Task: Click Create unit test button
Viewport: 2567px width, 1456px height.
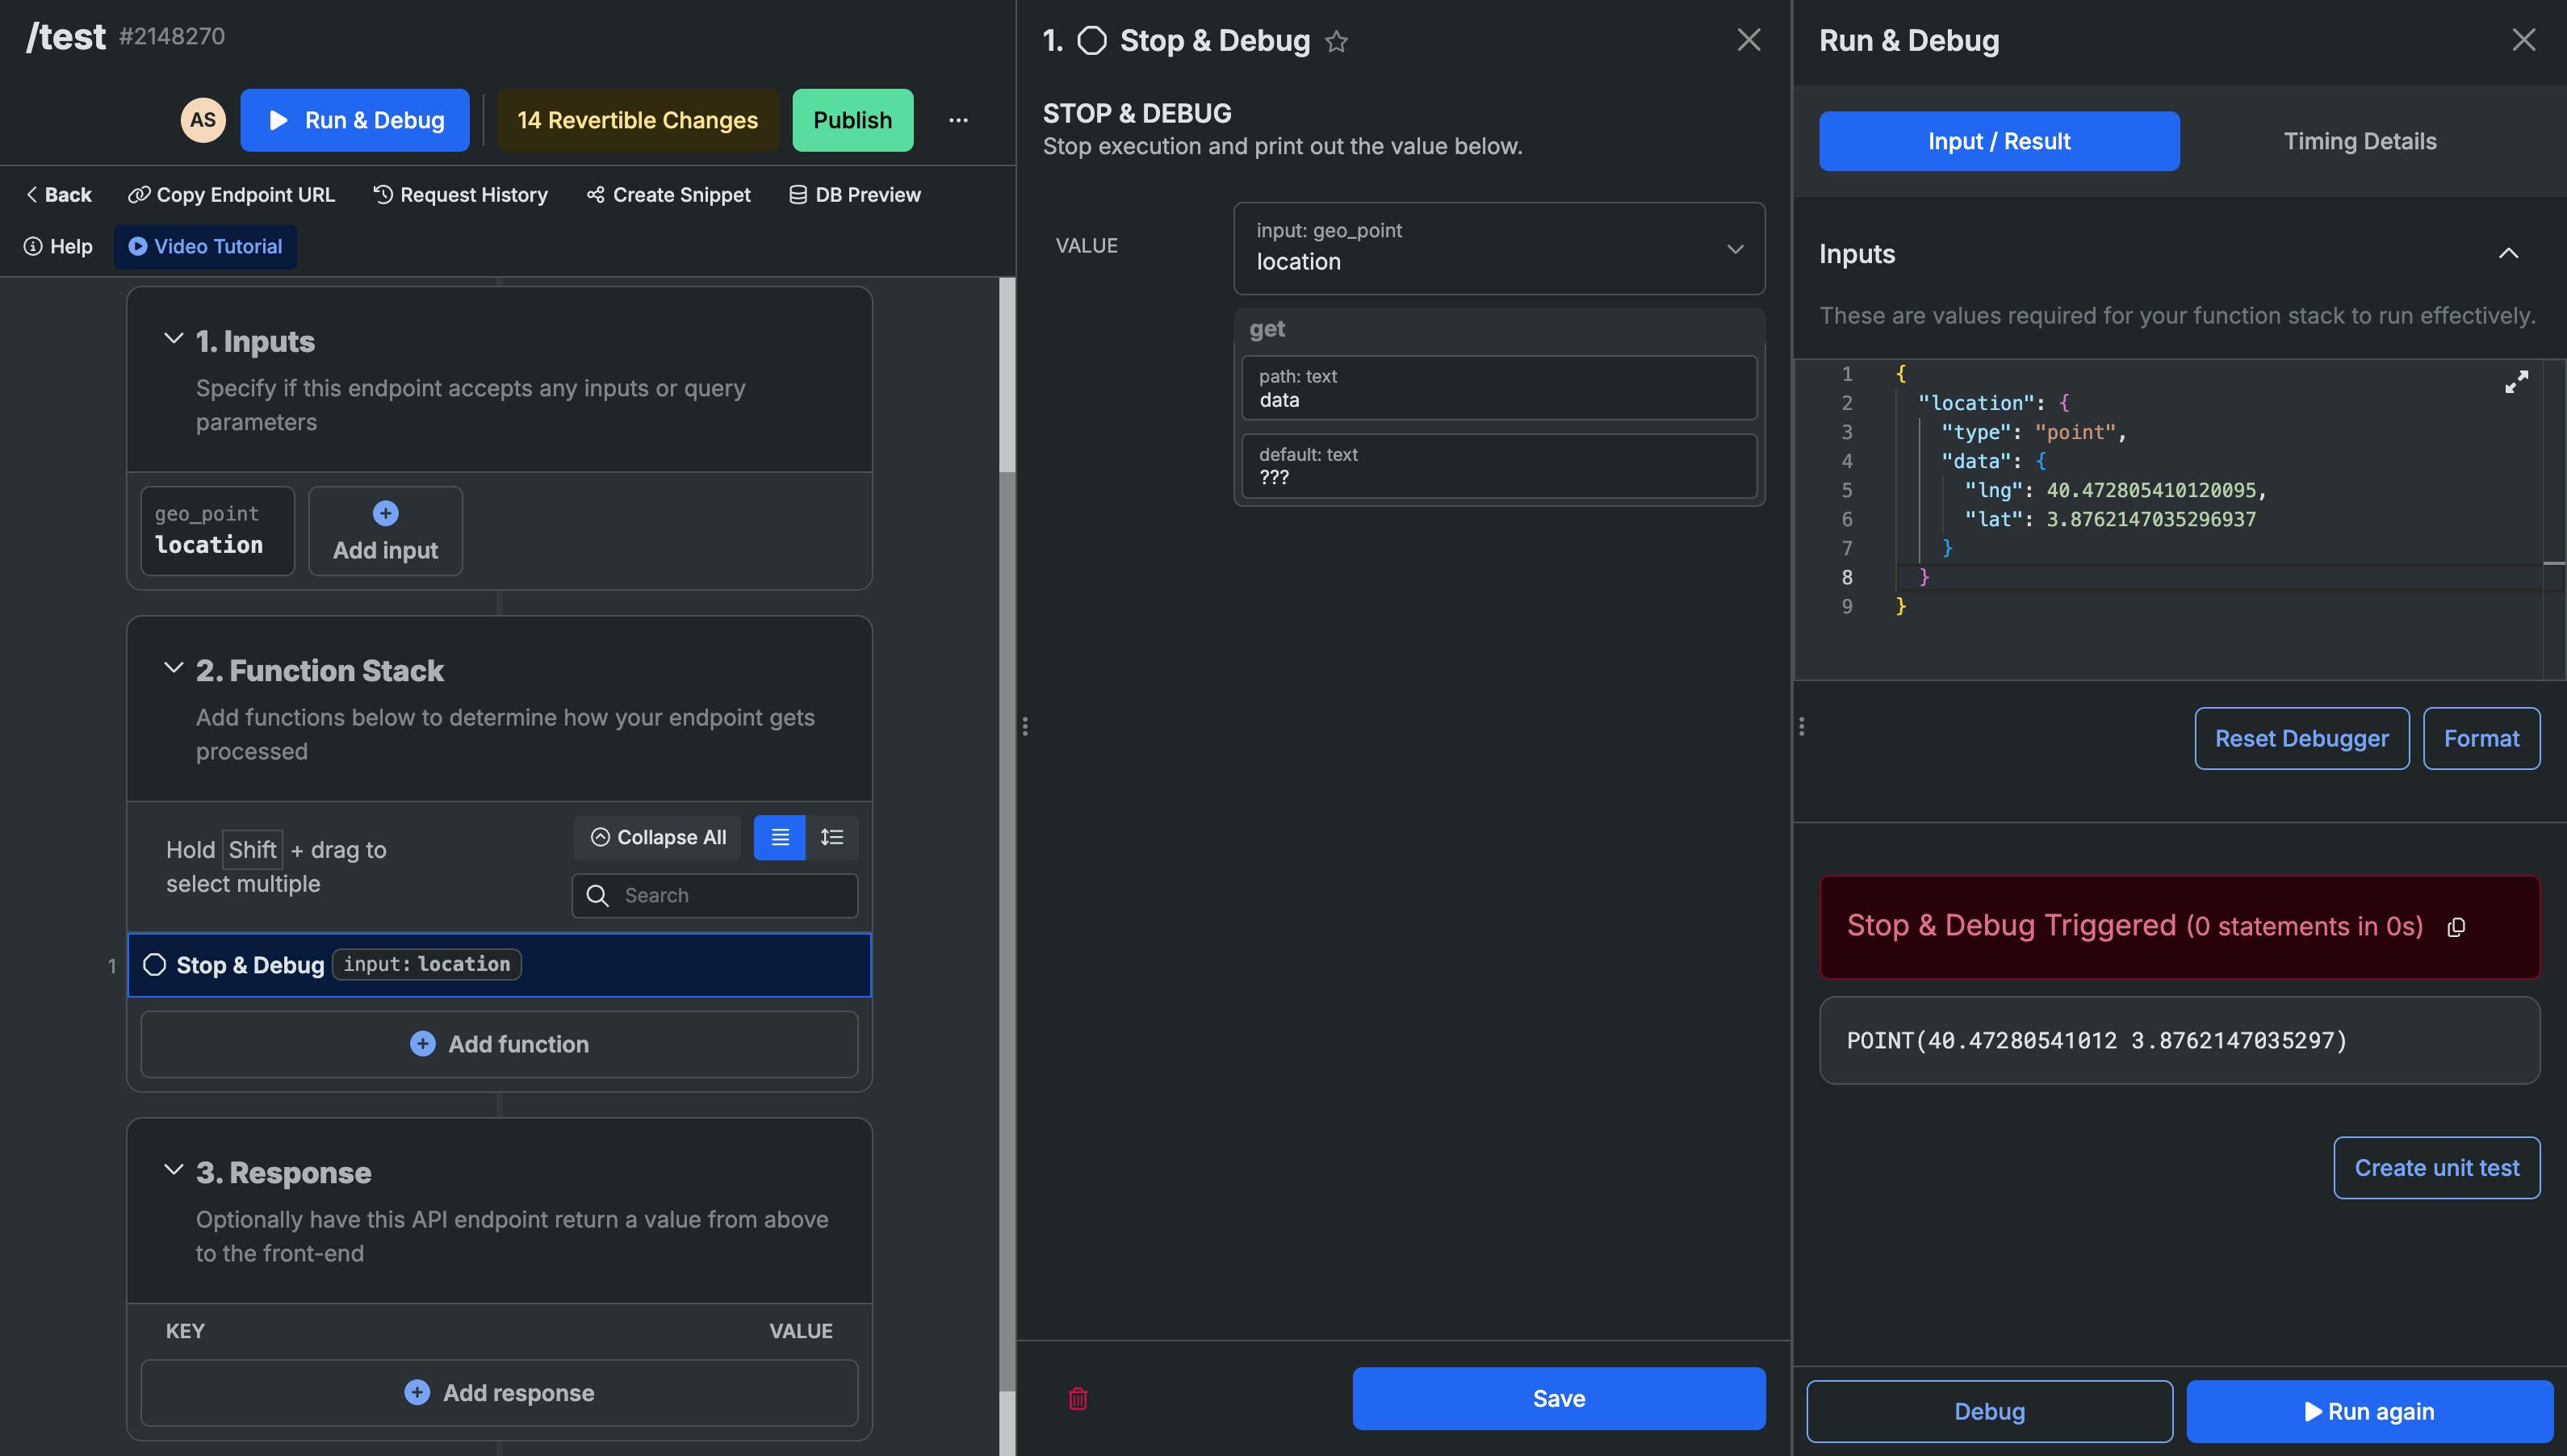Action: pos(2436,1167)
